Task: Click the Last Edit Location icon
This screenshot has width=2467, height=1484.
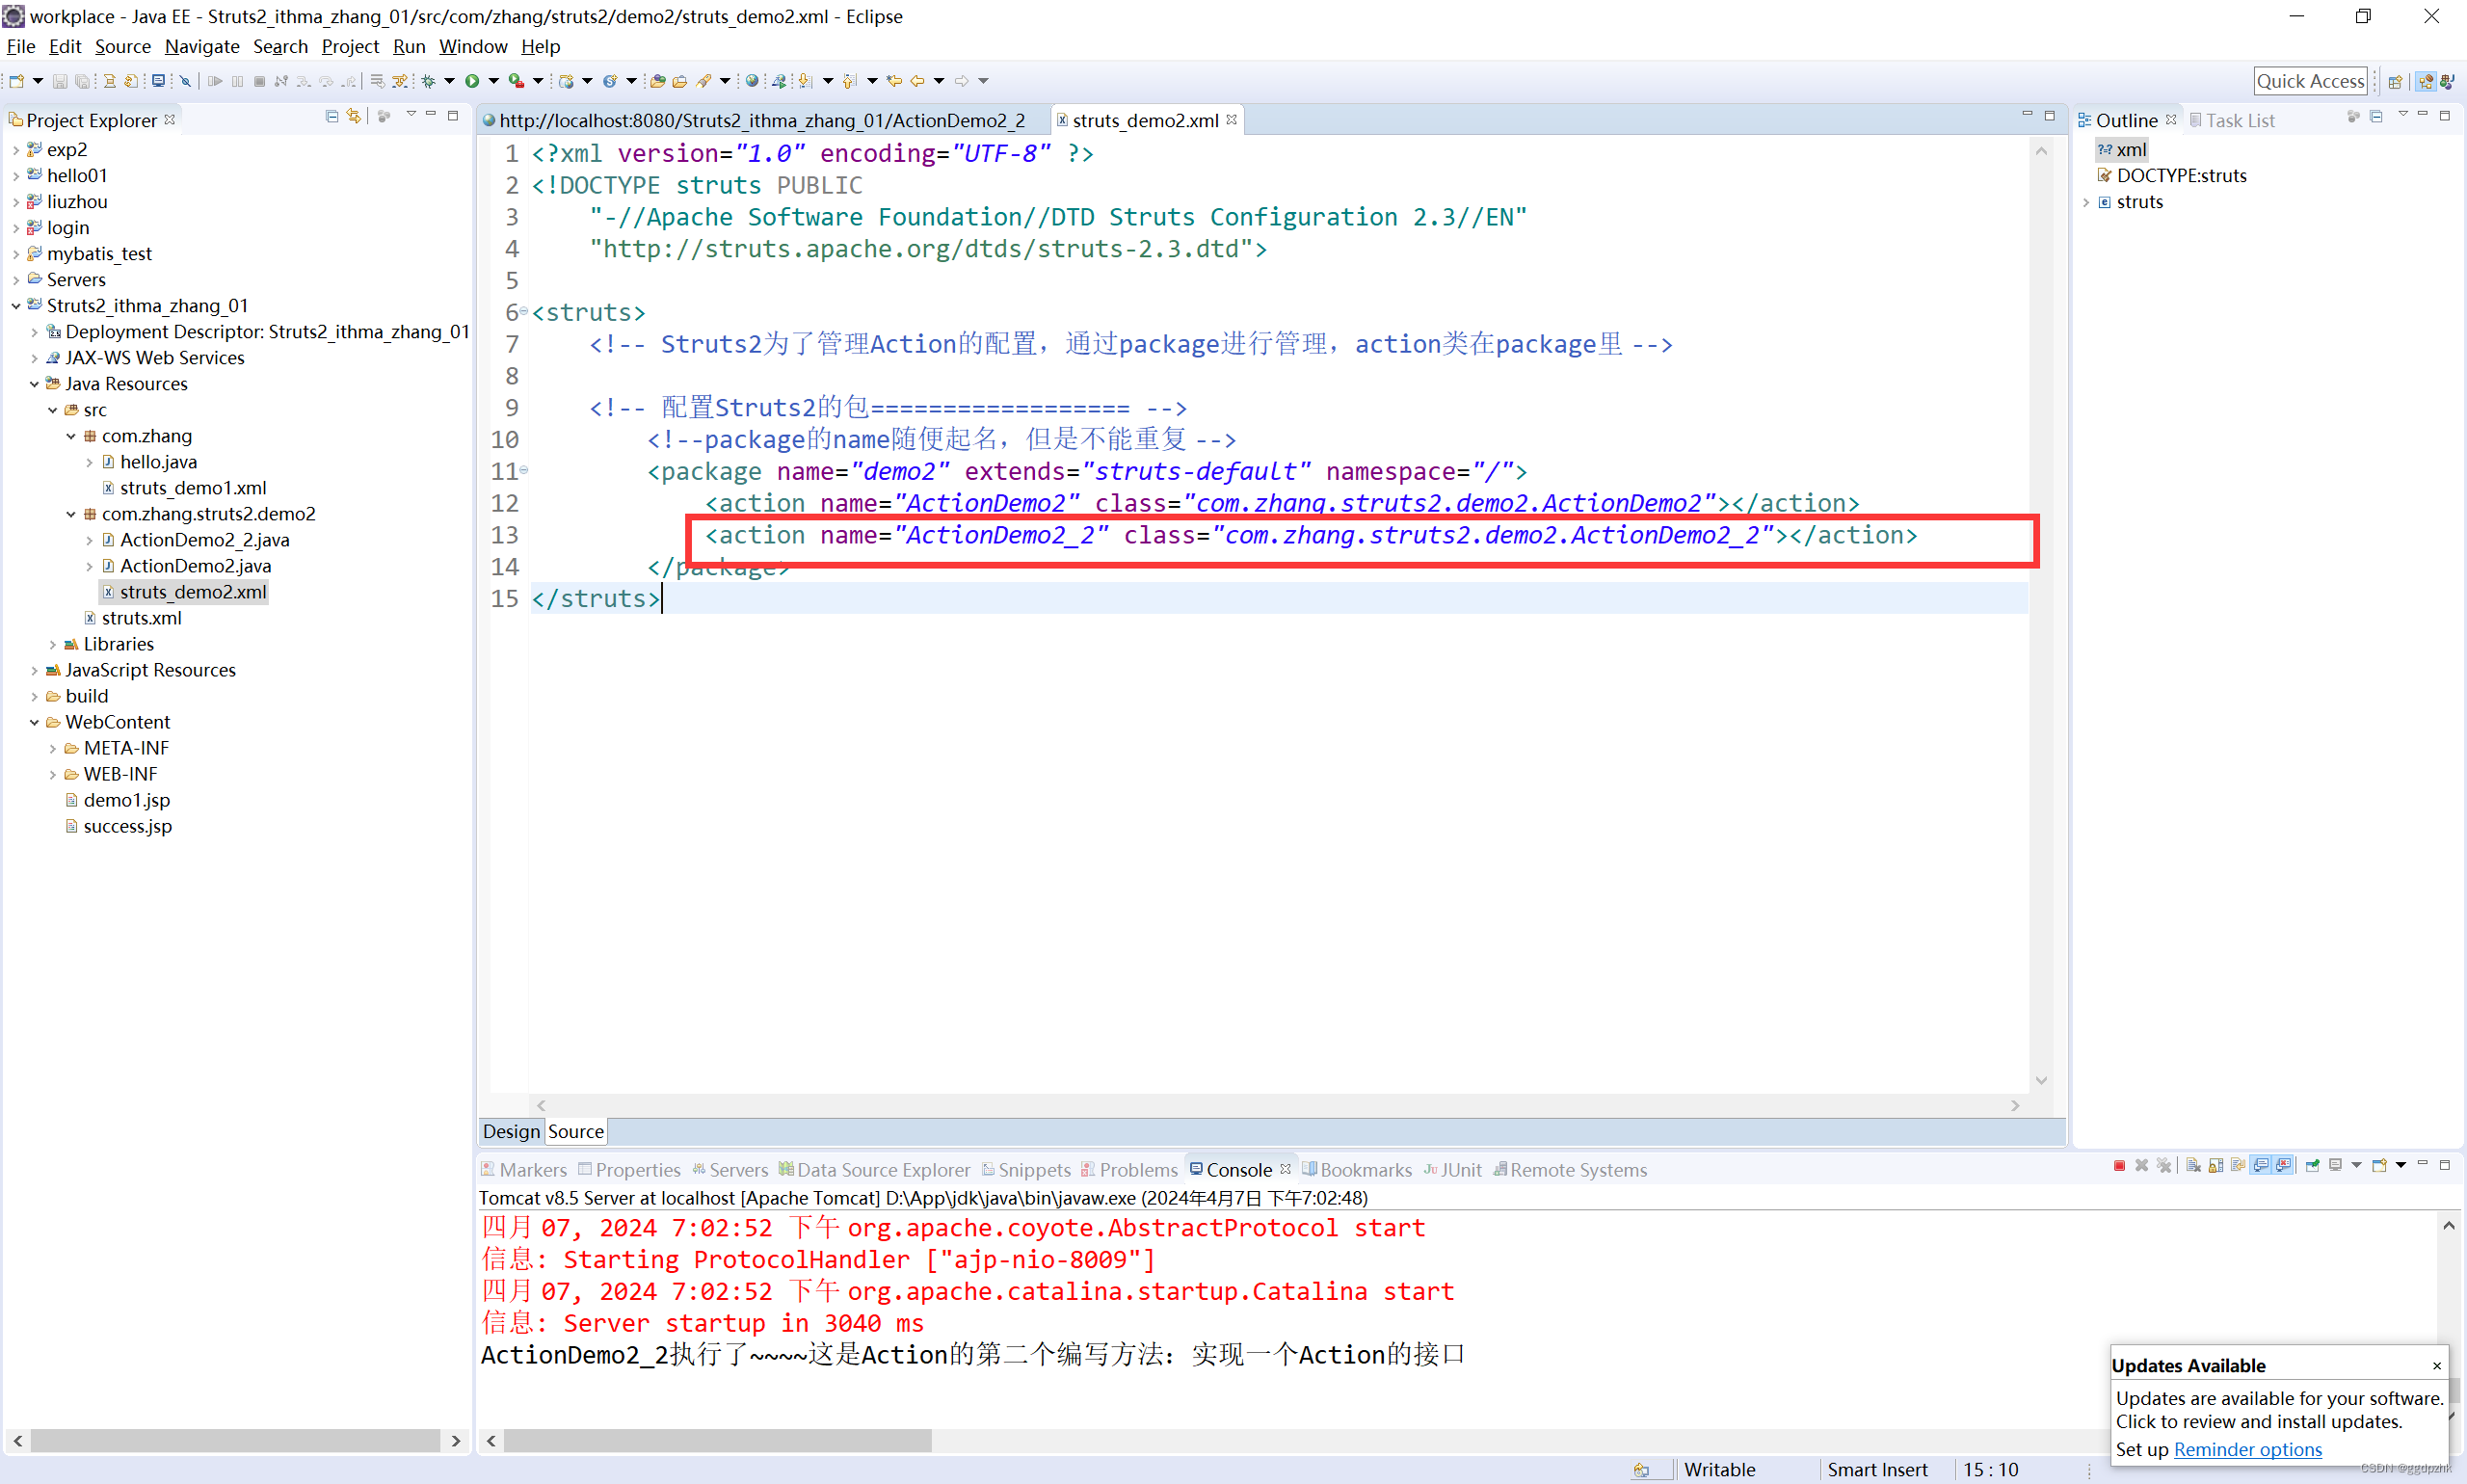Action: coord(895,81)
